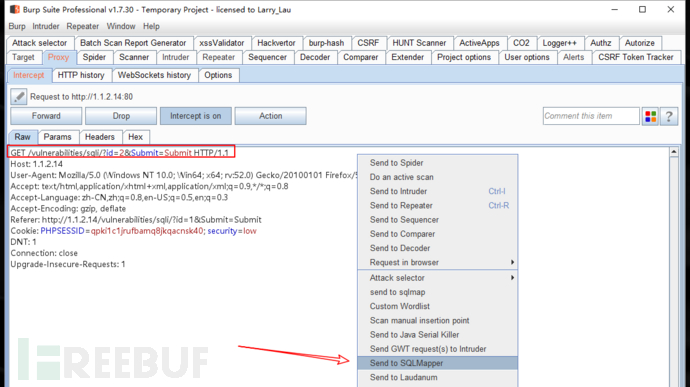Screen dimensions: 690x387
Task: Expand the Attack selector submenu arrow
Action: point(512,278)
